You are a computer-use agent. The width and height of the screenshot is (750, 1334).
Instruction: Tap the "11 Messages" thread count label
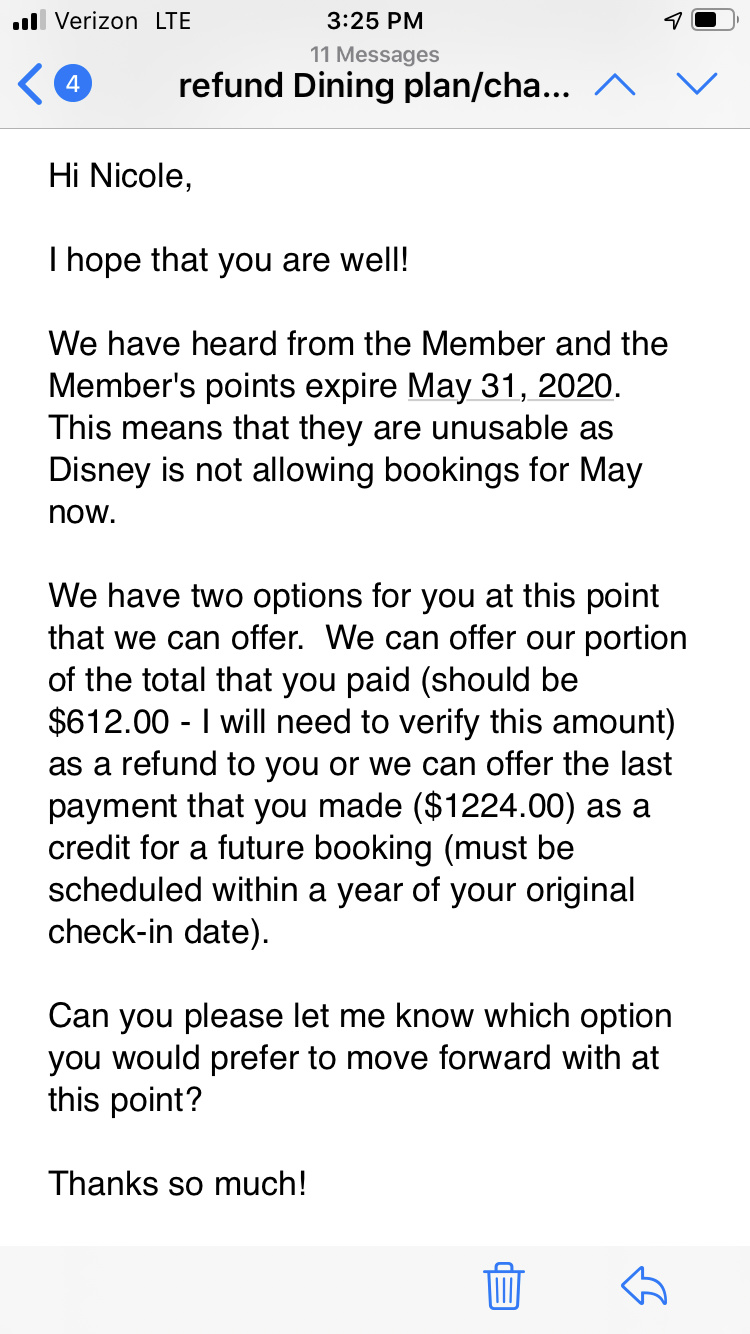(374, 54)
